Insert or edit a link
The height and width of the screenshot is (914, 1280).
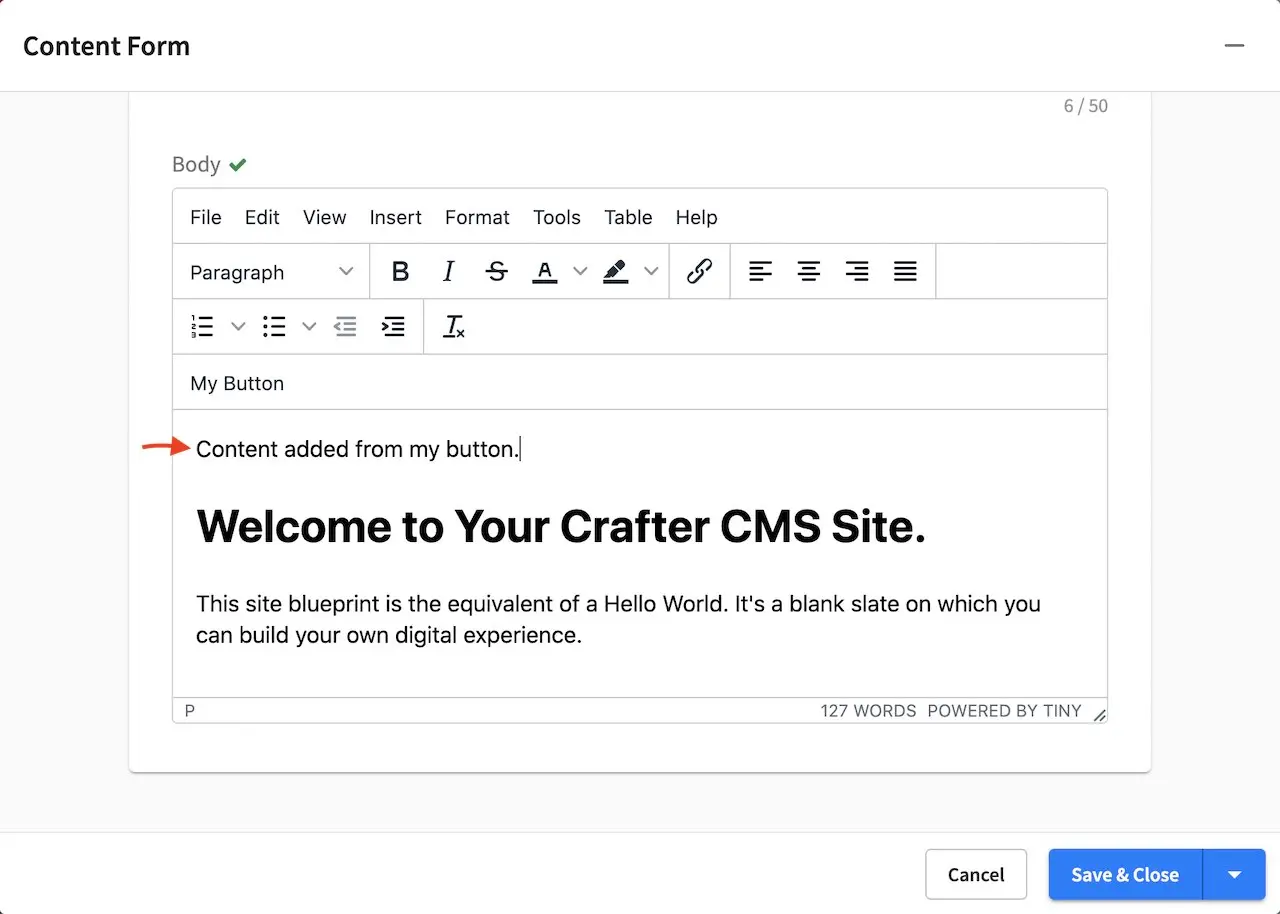[x=699, y=272]
